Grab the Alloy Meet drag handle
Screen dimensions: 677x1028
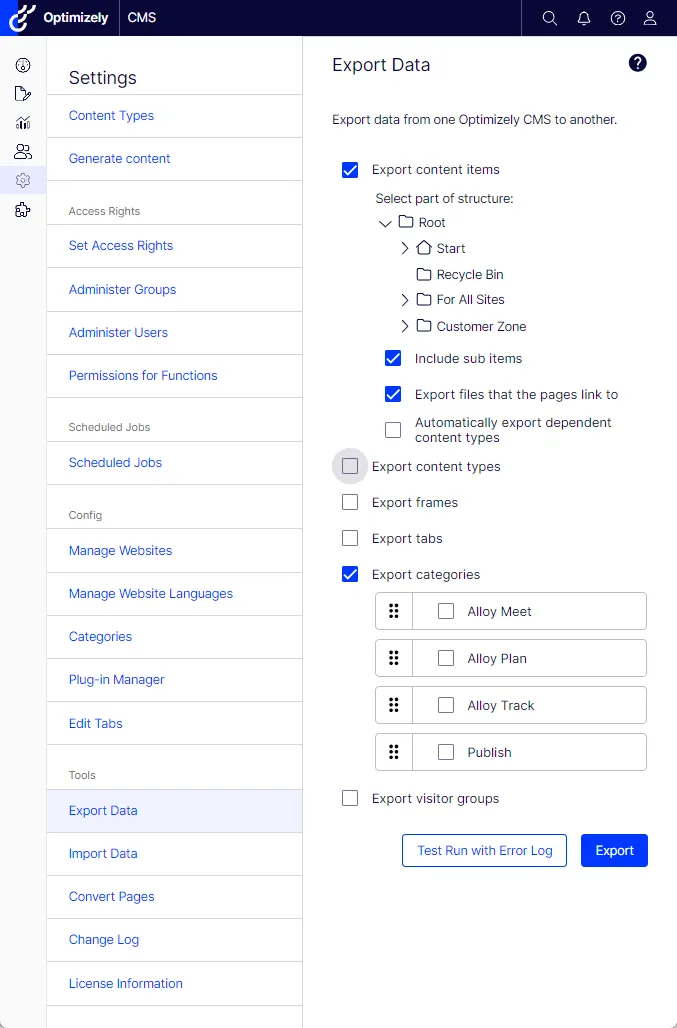(394, 612)
